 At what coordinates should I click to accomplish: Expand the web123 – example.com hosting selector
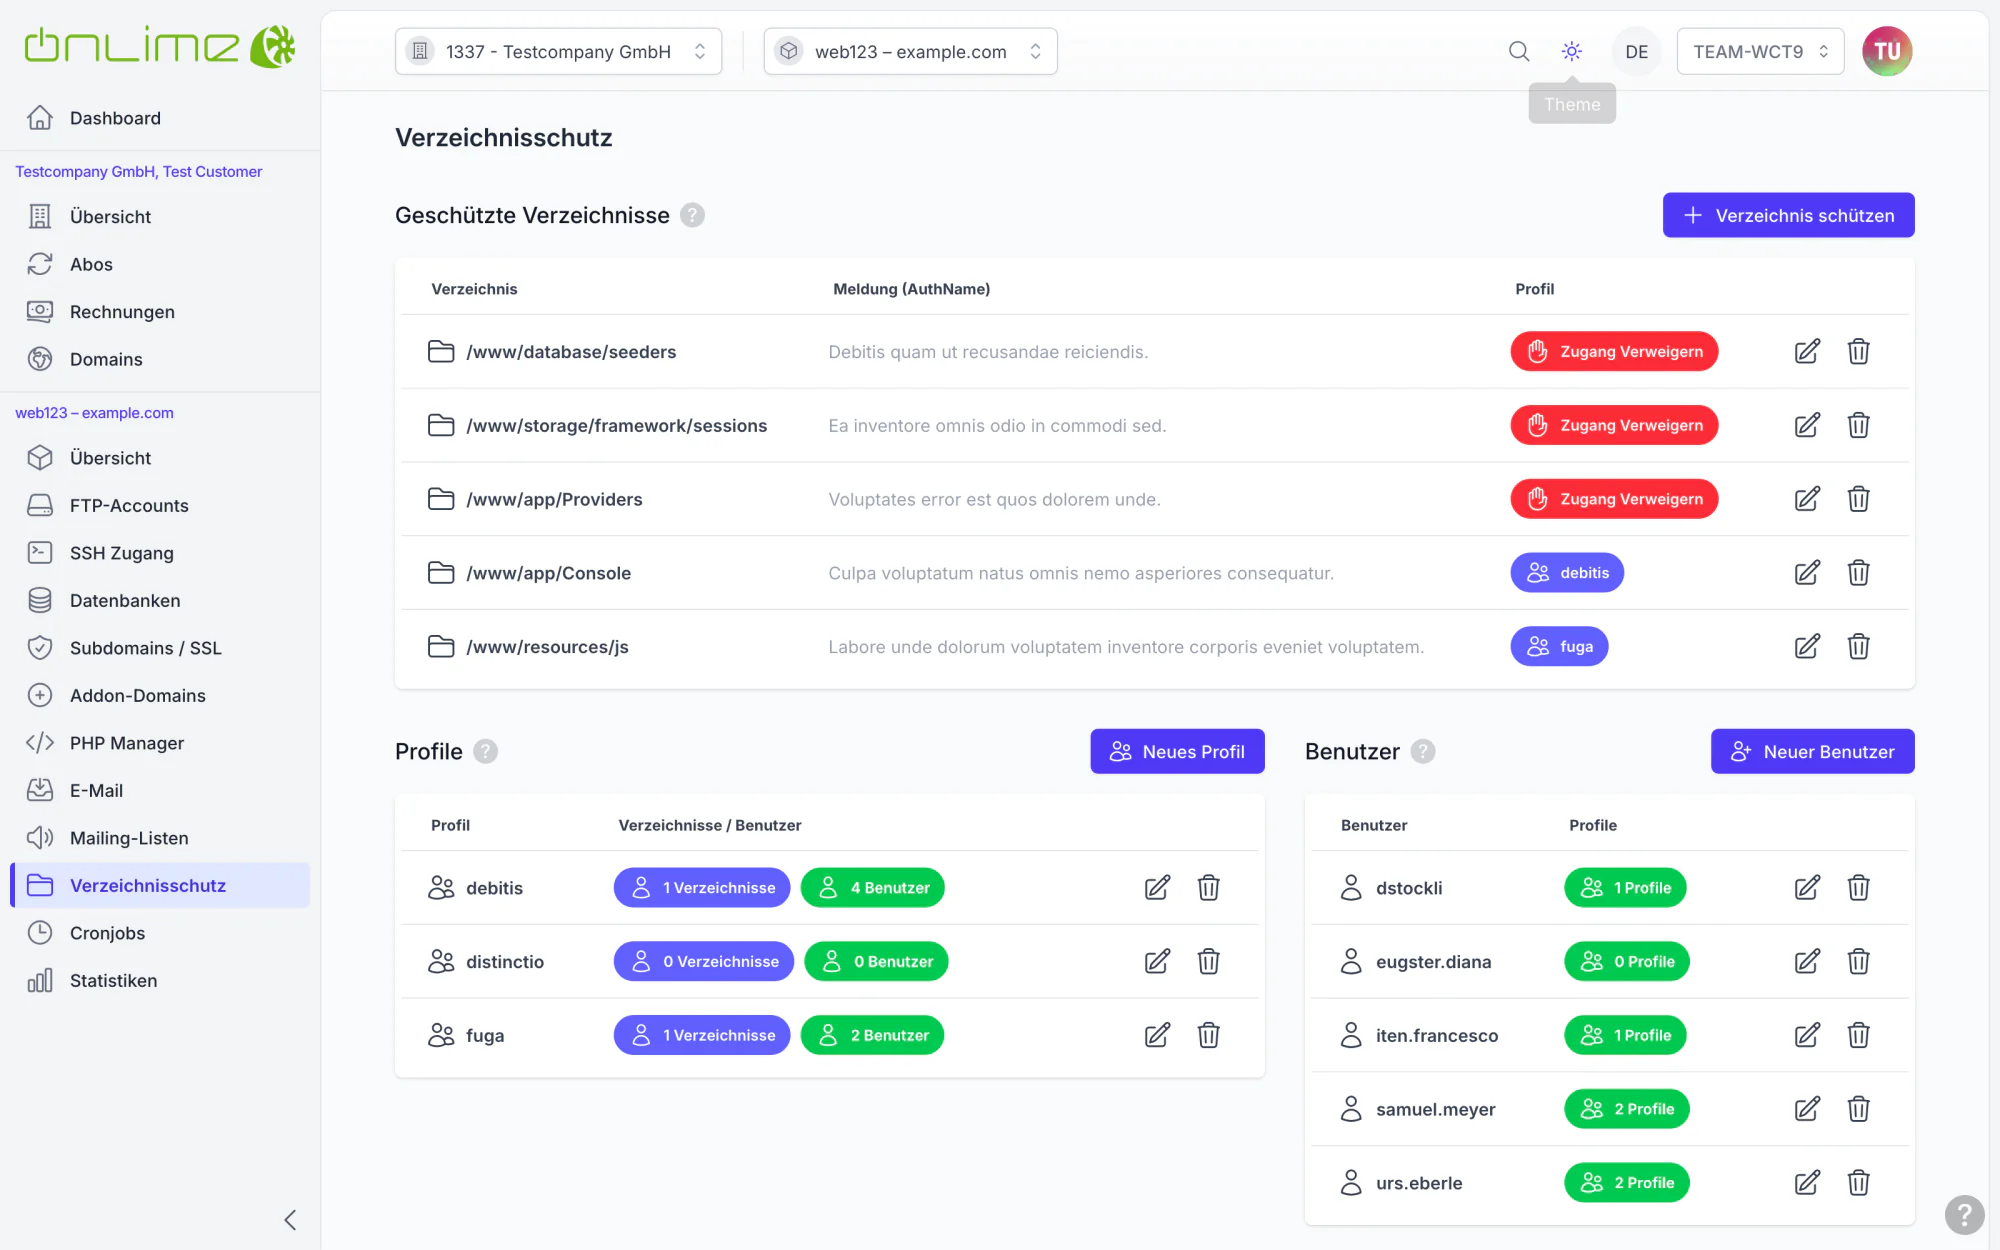tap(910, 51)
